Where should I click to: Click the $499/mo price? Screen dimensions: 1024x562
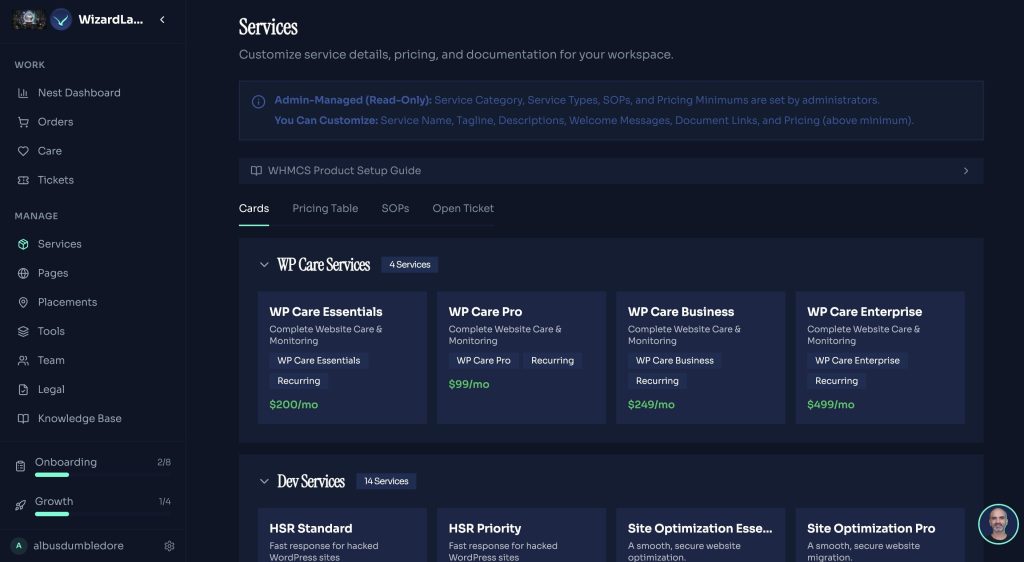pos(831,405)
